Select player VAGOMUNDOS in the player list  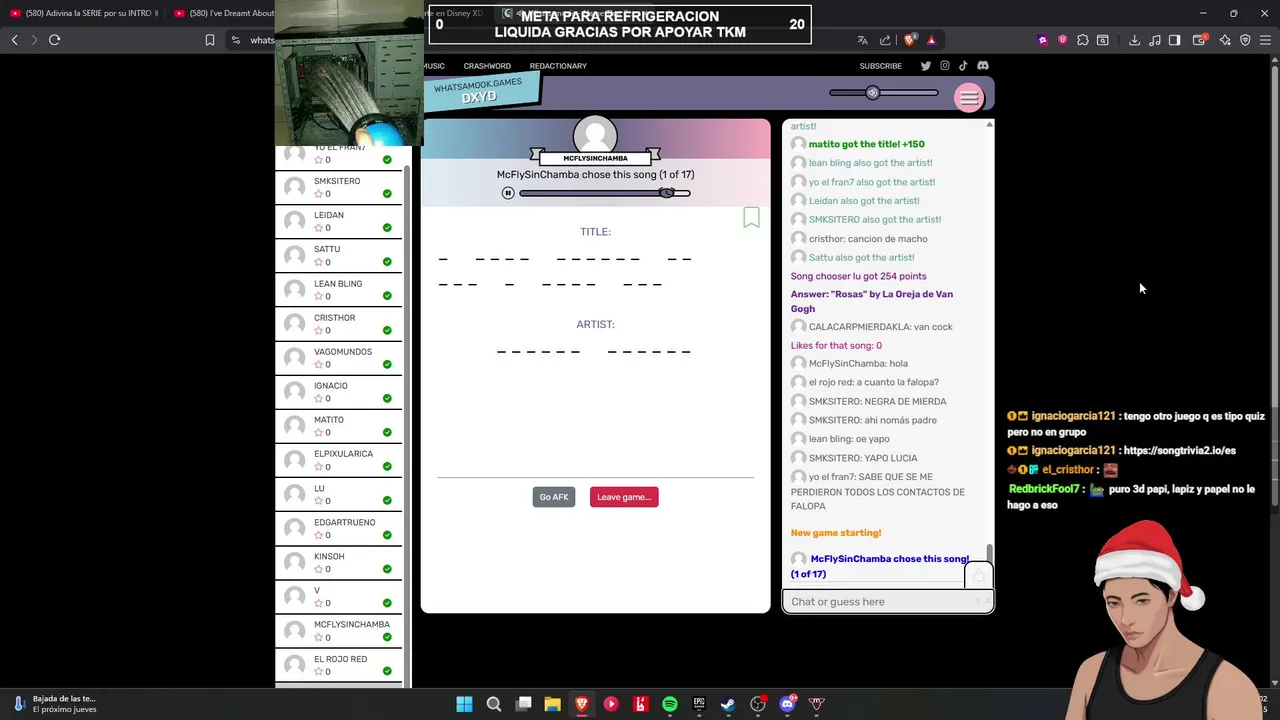(x=339, y=358)
